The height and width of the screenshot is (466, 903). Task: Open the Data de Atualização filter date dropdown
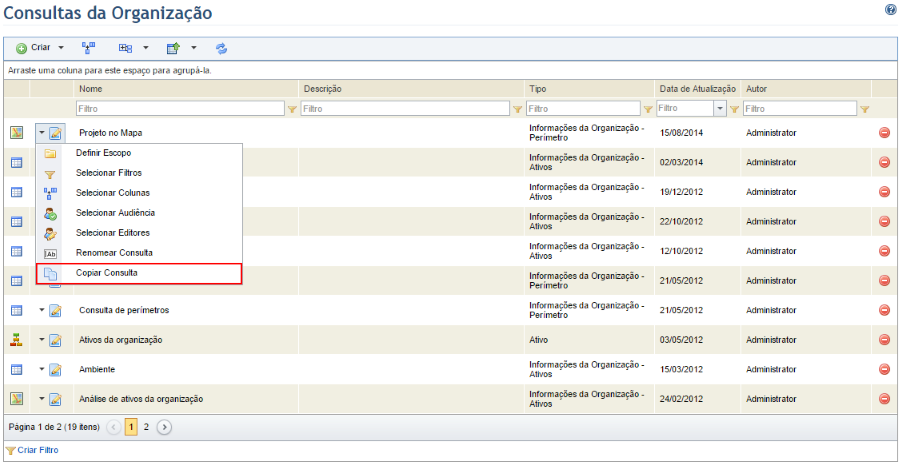[x=720, y=108]
